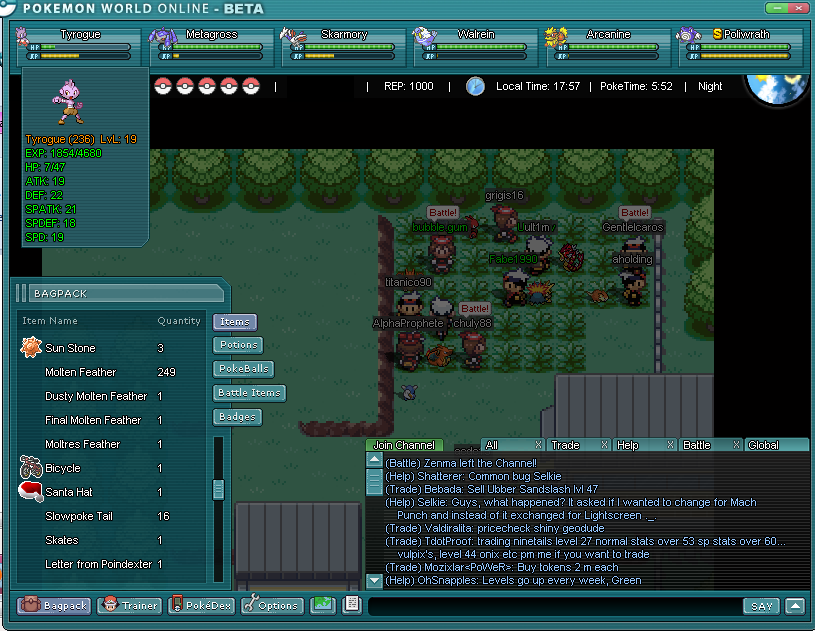Expand the chat with the up-arrow button
Screen dimensions: 816x632
click(795, 606)
